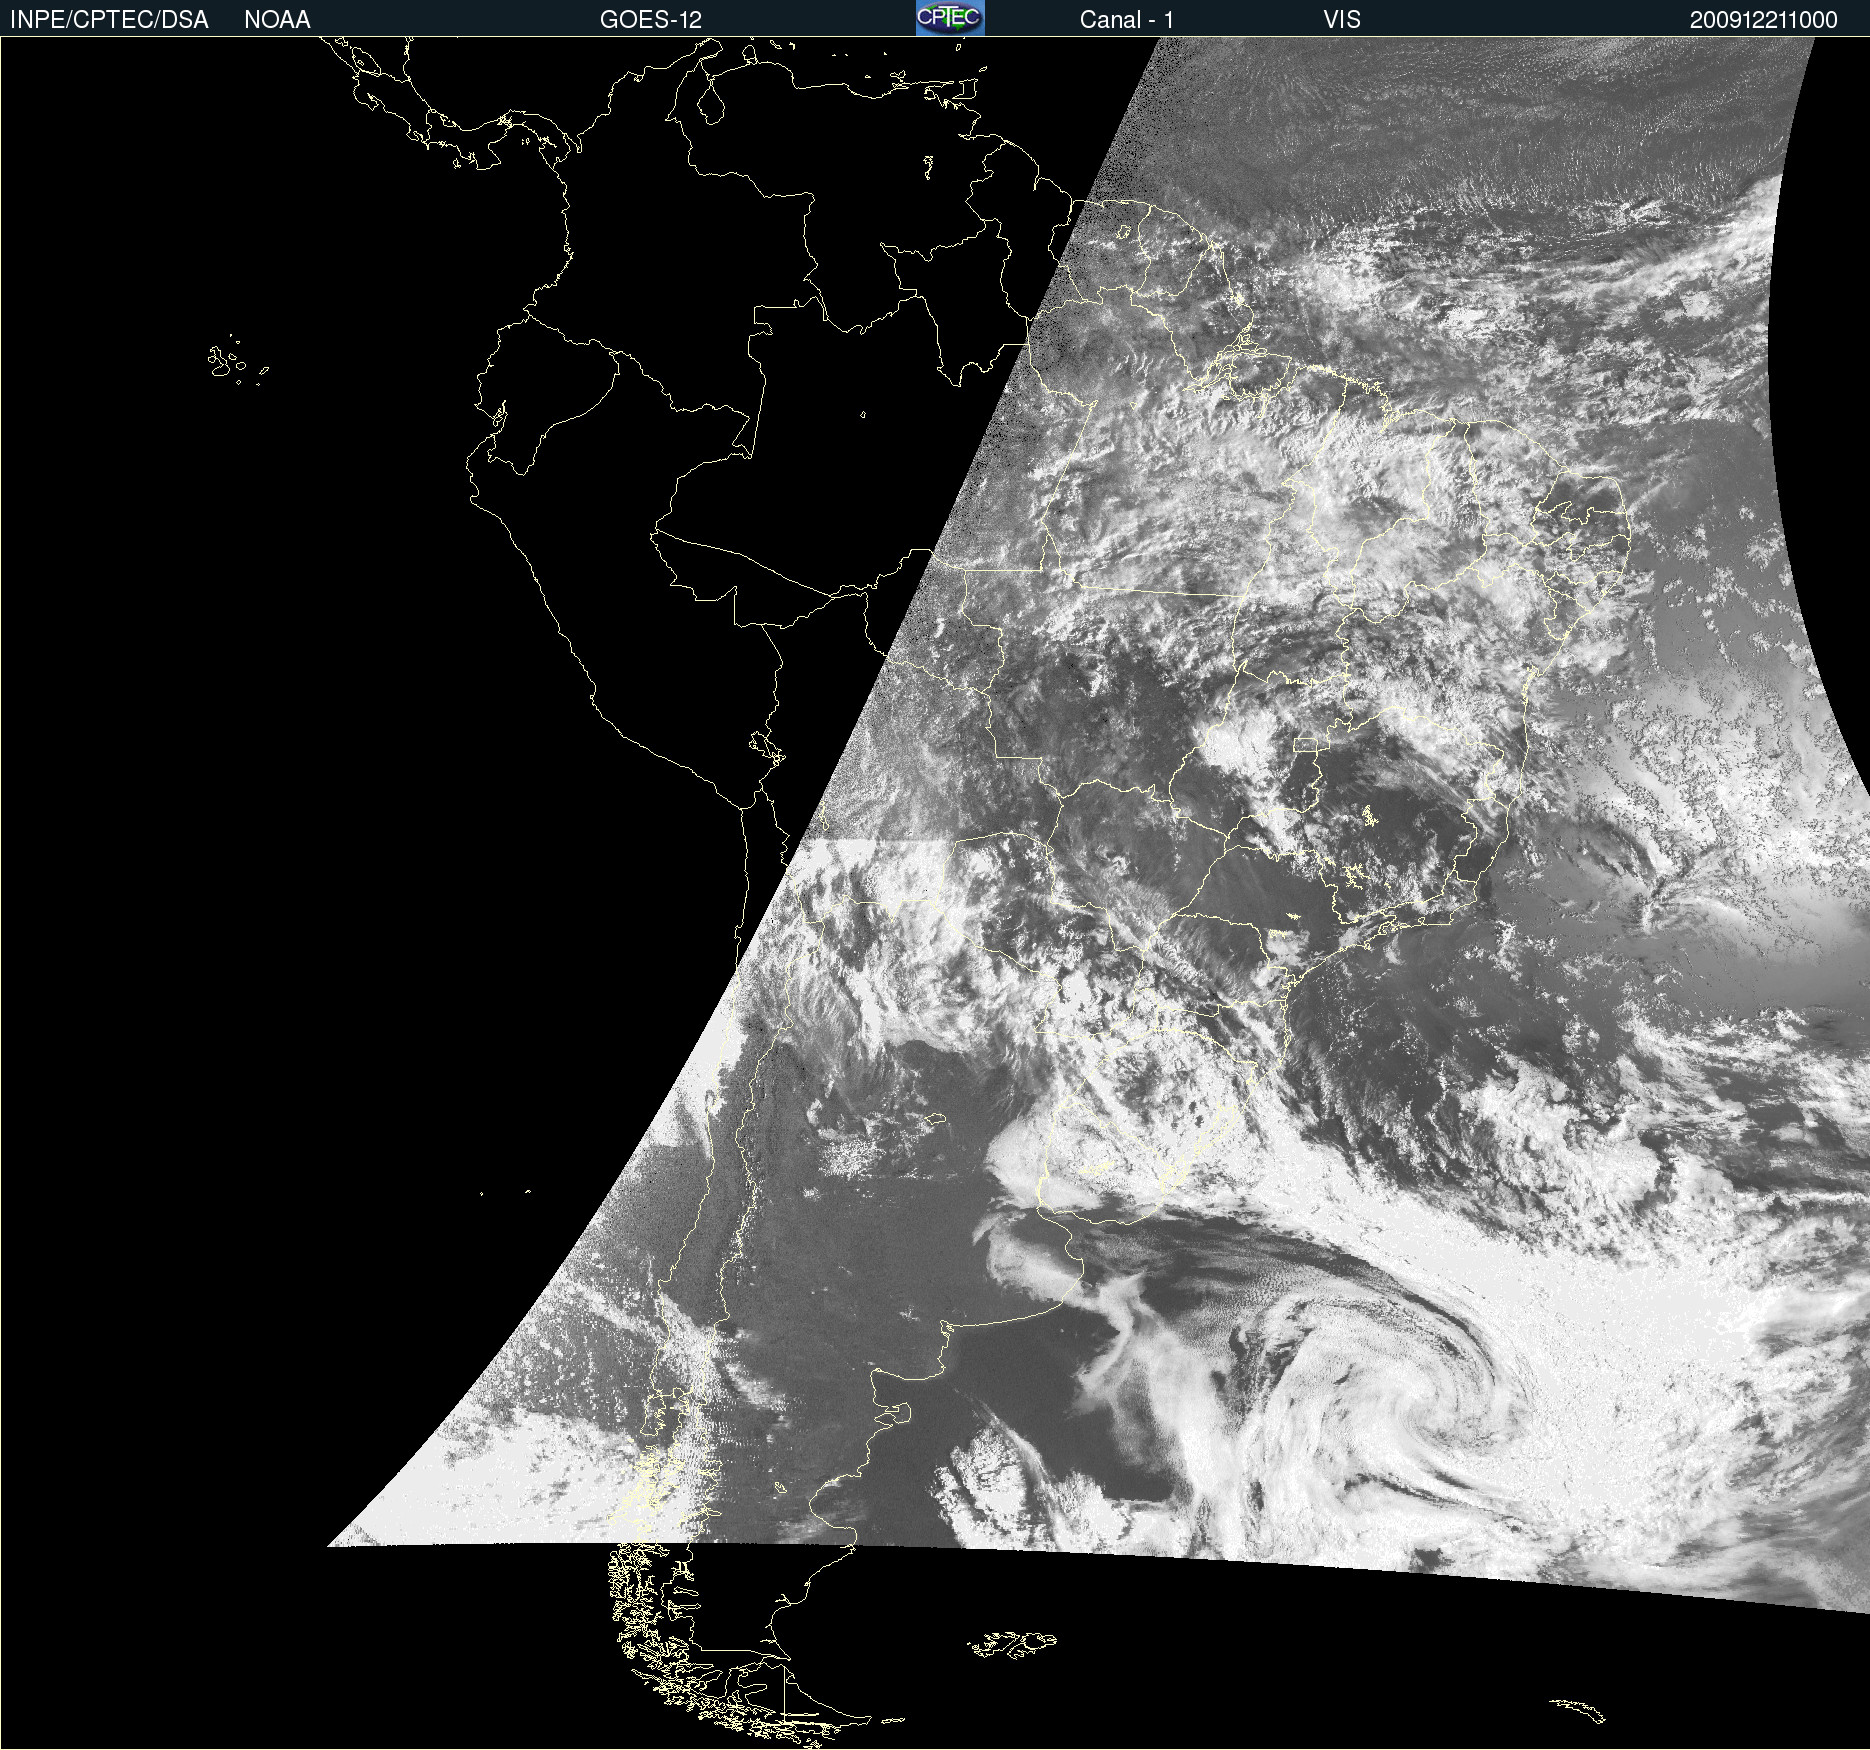The width and height of the screenshot is (1870, 1750).
Task: Click the satellite cloud image
Action: pyautogui.click(x=935, y=893)
